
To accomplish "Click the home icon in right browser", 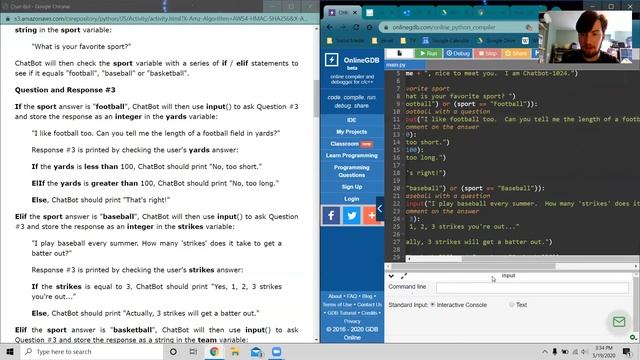I will point(369,27).
